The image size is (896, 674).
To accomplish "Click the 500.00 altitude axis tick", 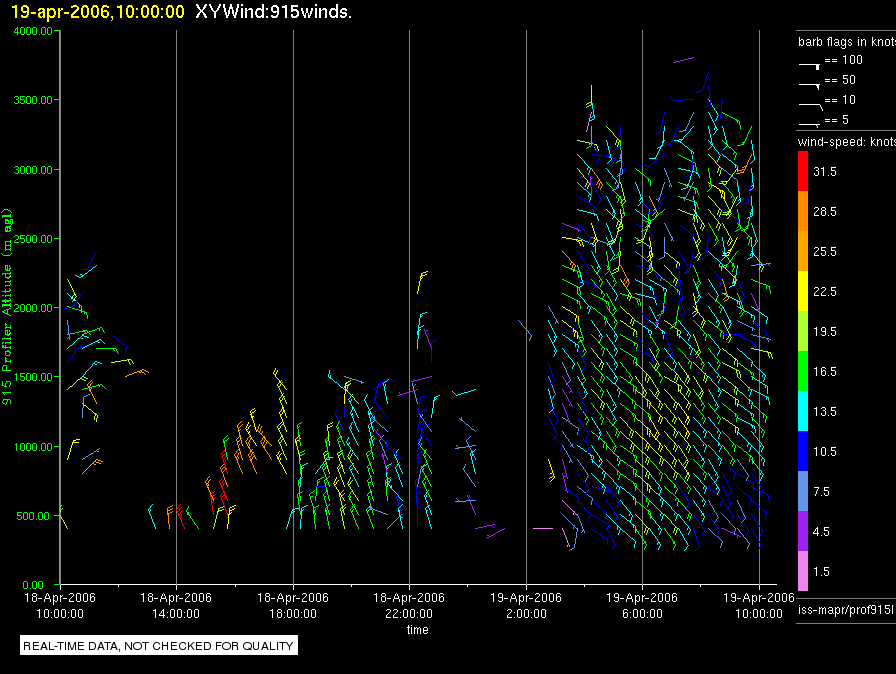I will click(x=34, y=516).
